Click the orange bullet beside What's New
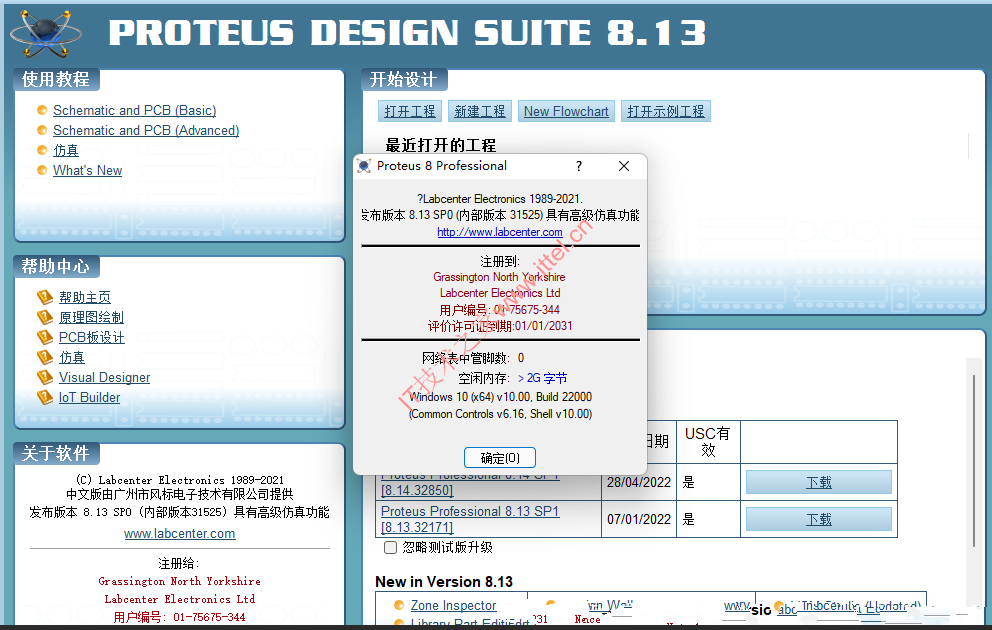The height and width of the screenshot is (630, 992). coord(42,170)
